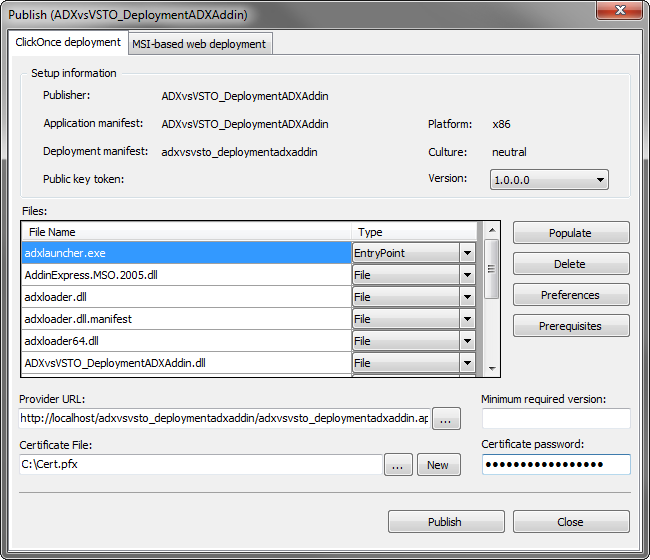Browse for Certificate File

(398, 465)
